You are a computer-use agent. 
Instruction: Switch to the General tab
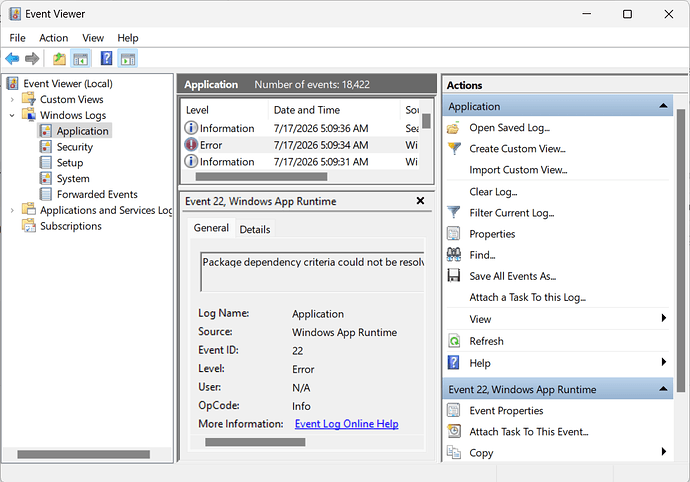pos(211,228)
